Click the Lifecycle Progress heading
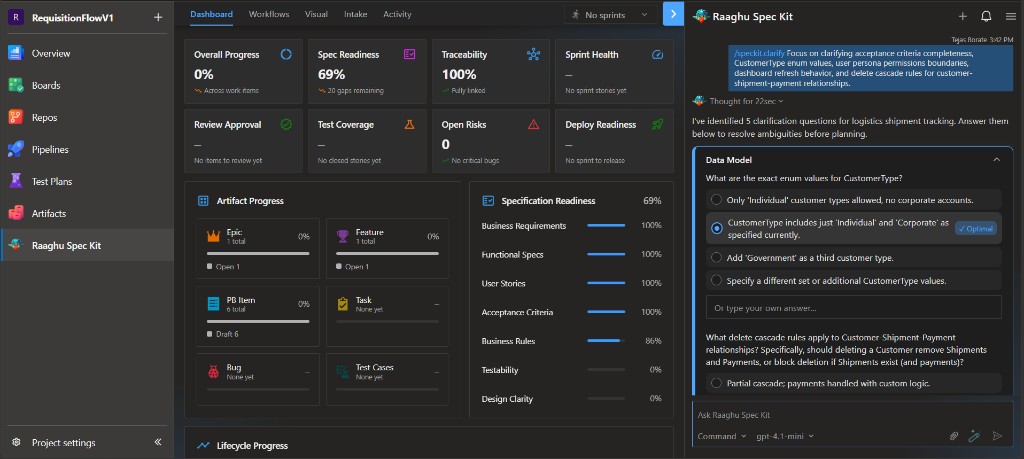The width and height of the screenshot is (1024, 459). [252, 446]
